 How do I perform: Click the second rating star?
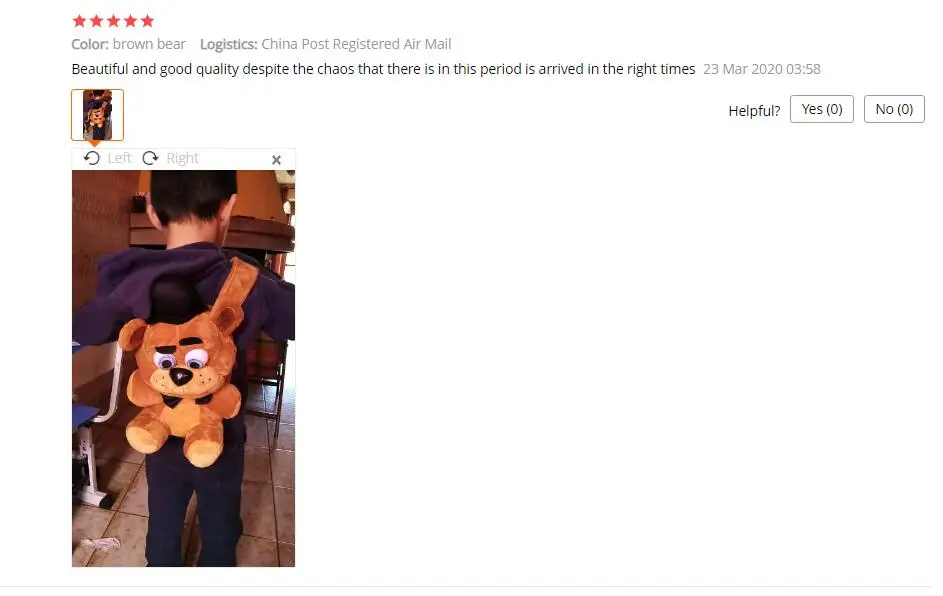click(x=96, y=21)
